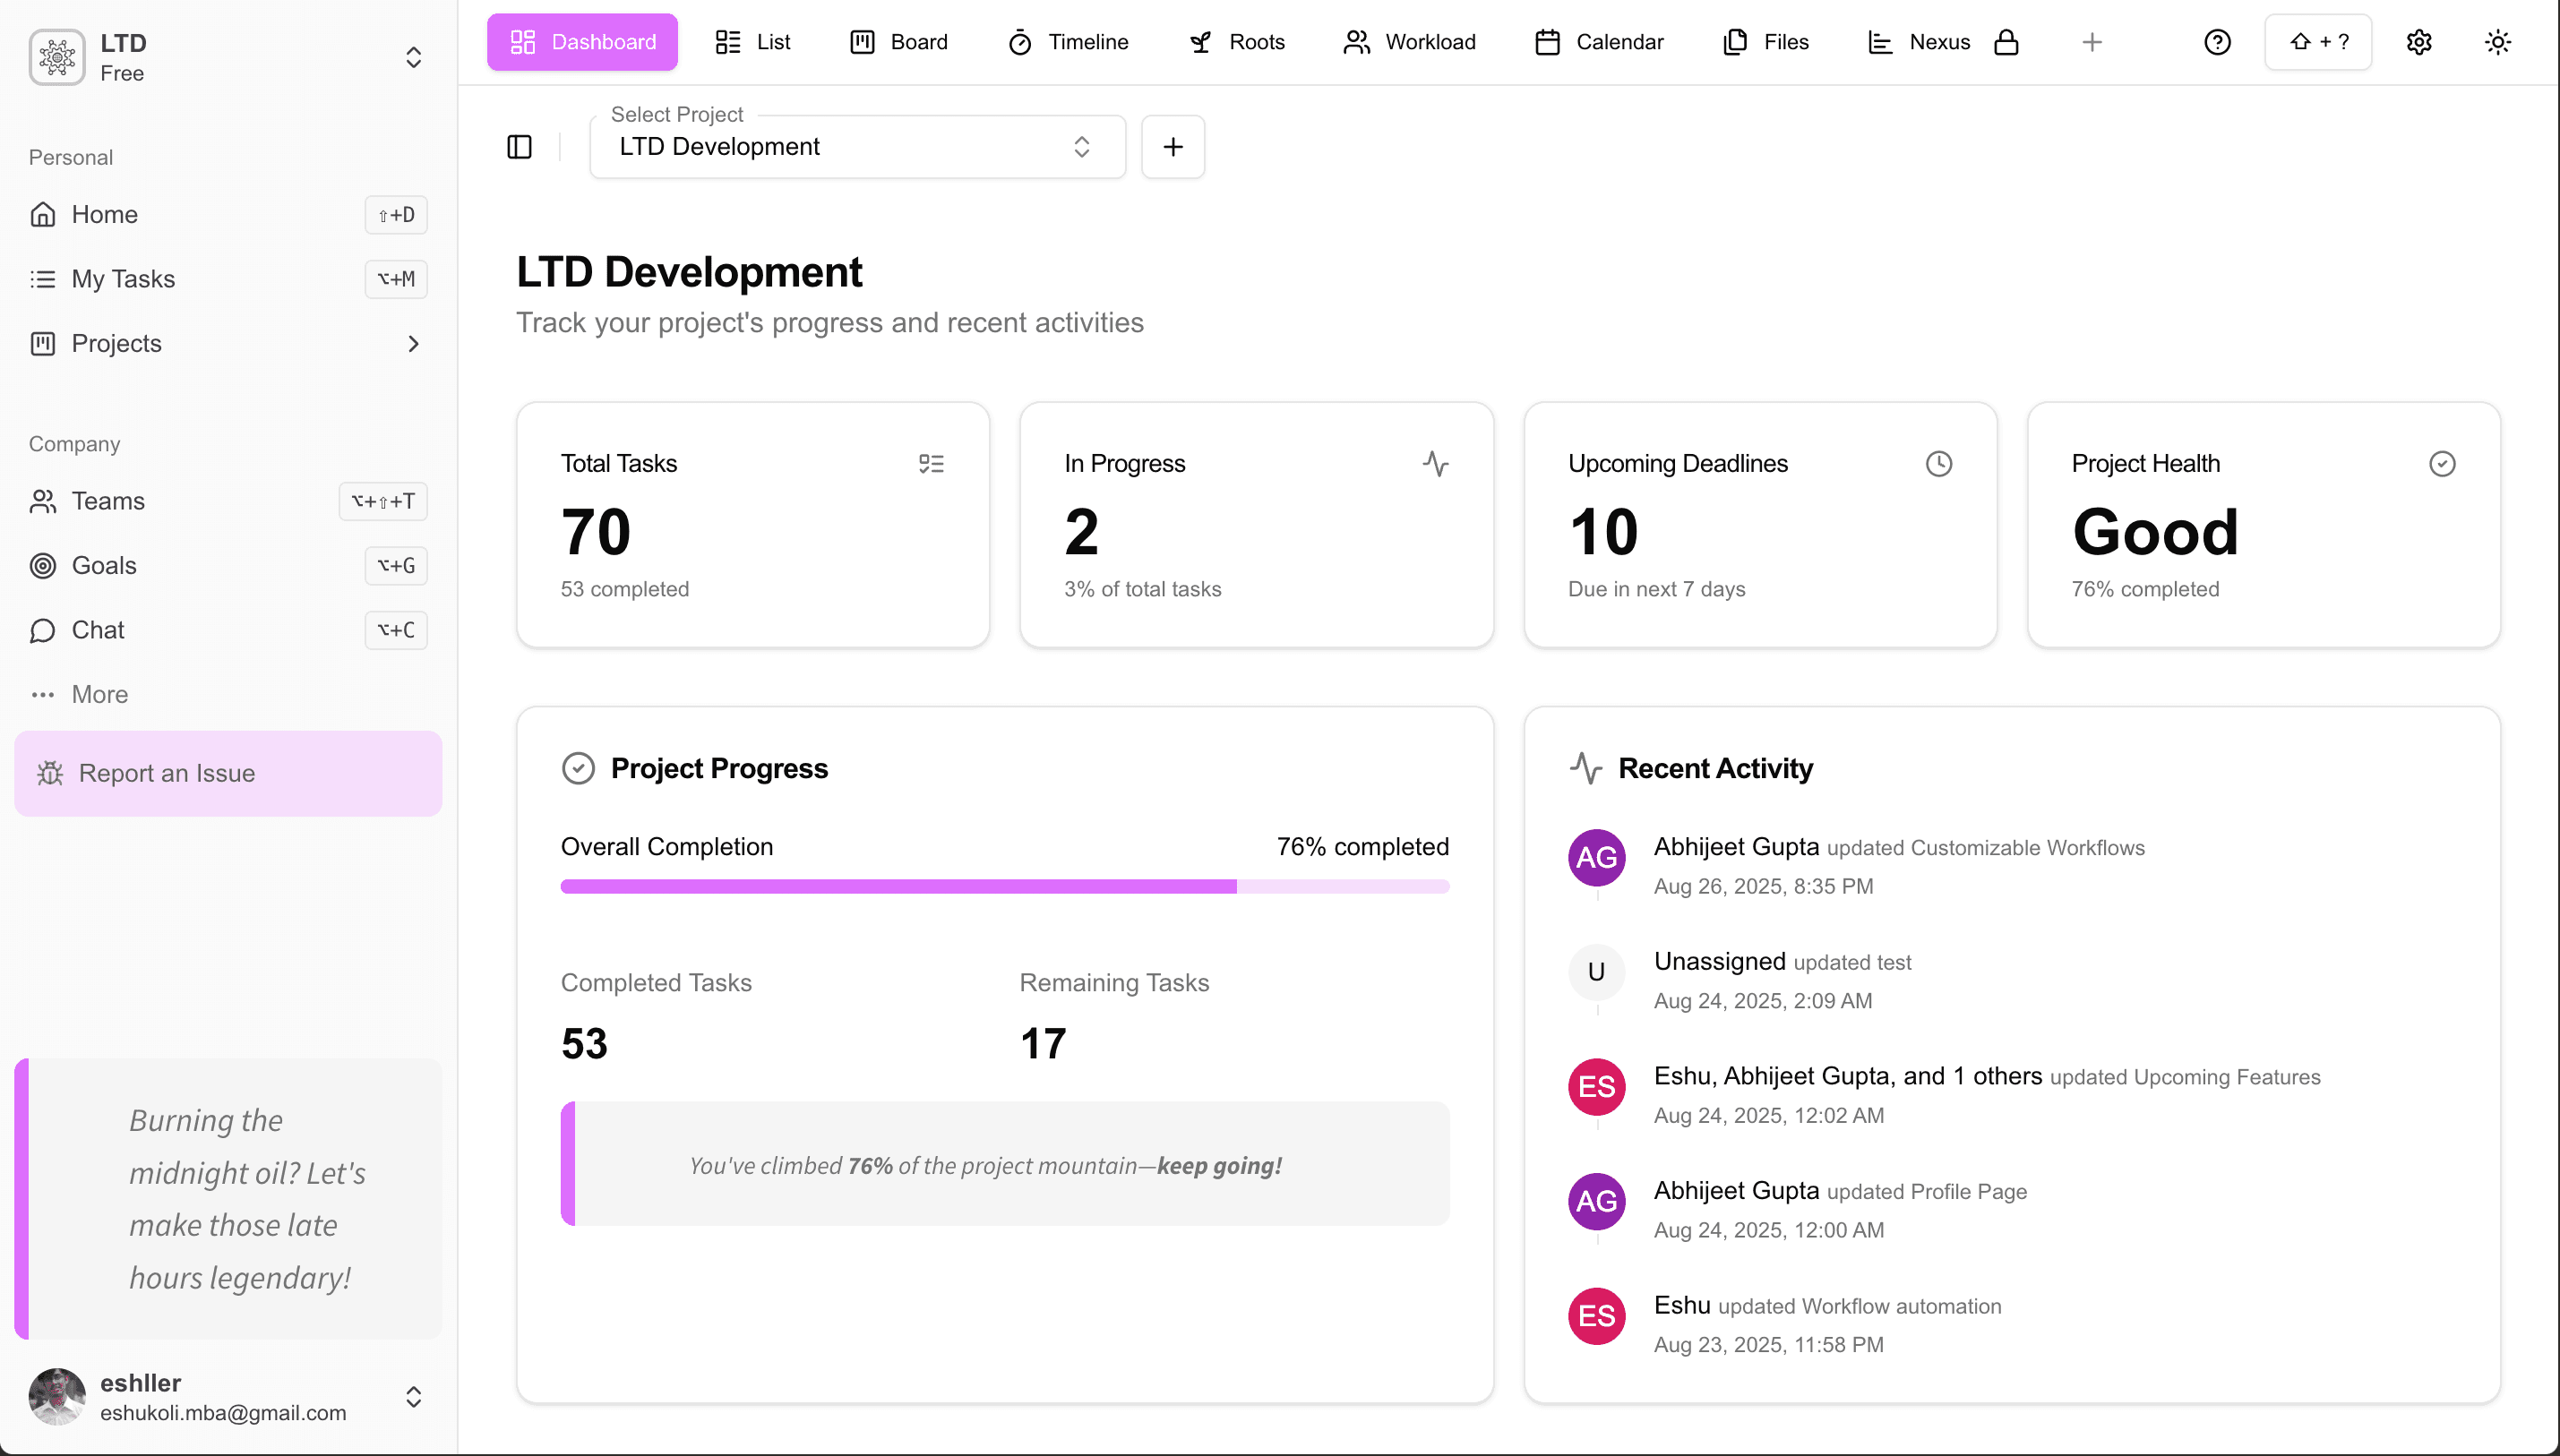
Task: Switch to the List tab
Action: click(752, 42)
